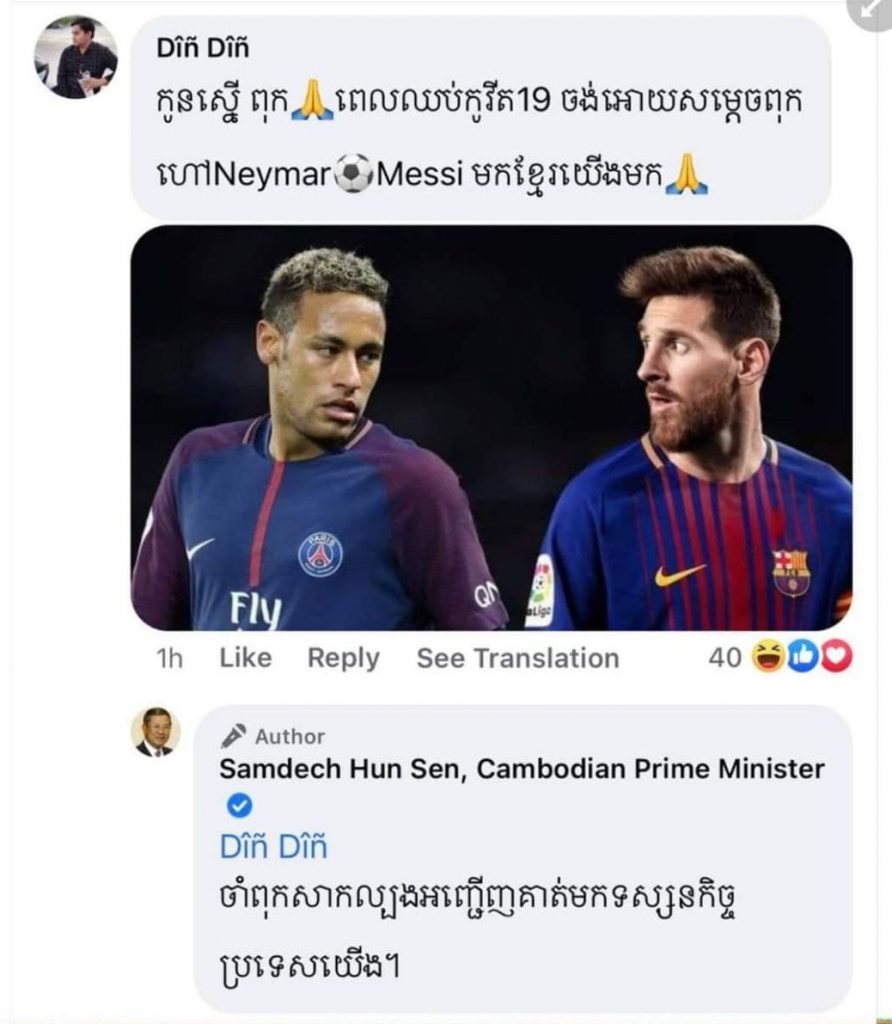This screenshot has width=892, height=1024.
Task: Click the 1h comment timestamp
Action: coord(170,658)
